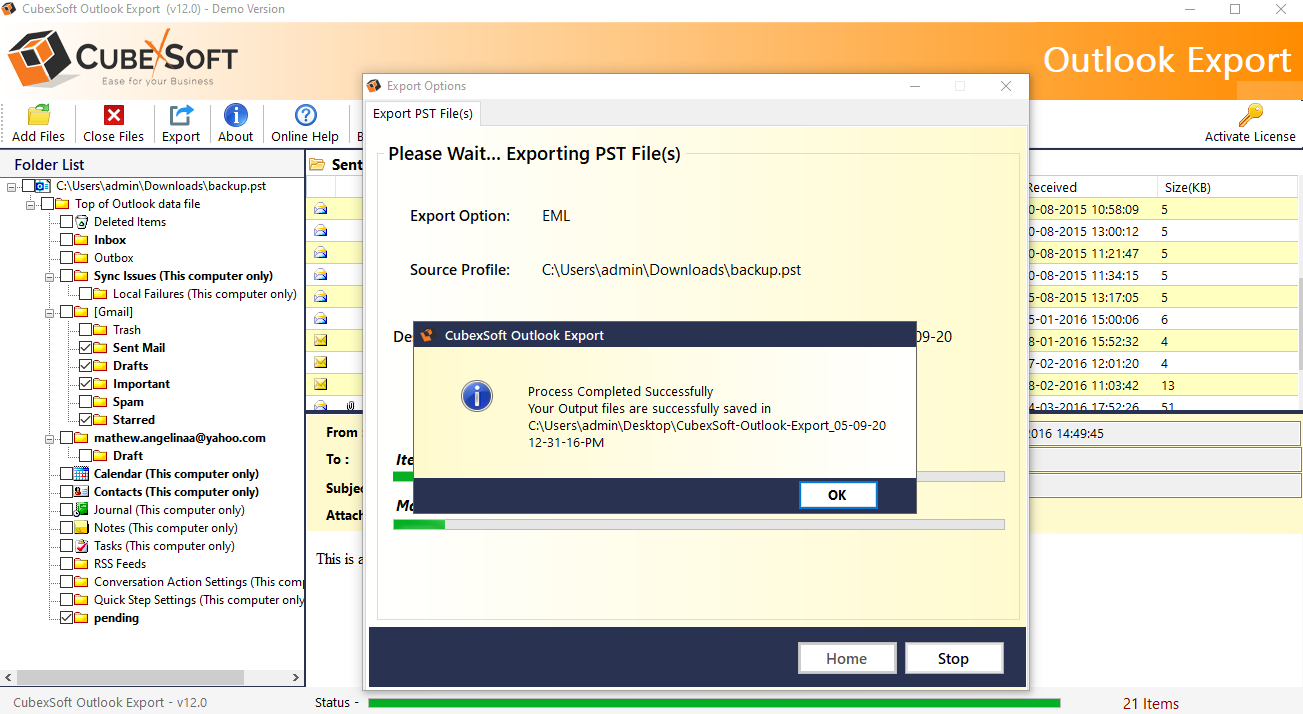
Task: Check the Outbox checkbox
Action: pyautogui.click(x=66, y=258)
